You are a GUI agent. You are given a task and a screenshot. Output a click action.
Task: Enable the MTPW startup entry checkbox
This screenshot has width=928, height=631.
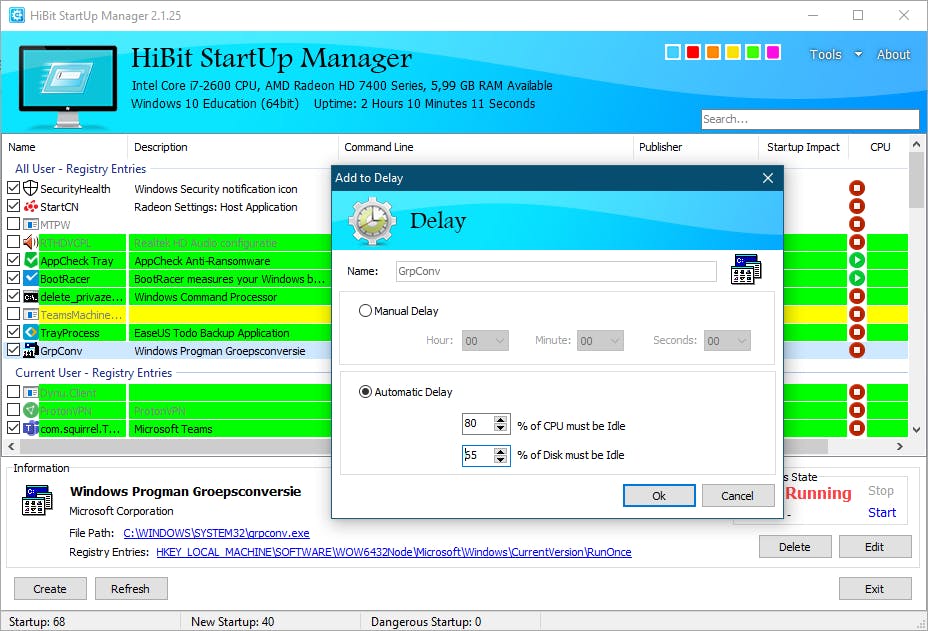coord(13,224)
